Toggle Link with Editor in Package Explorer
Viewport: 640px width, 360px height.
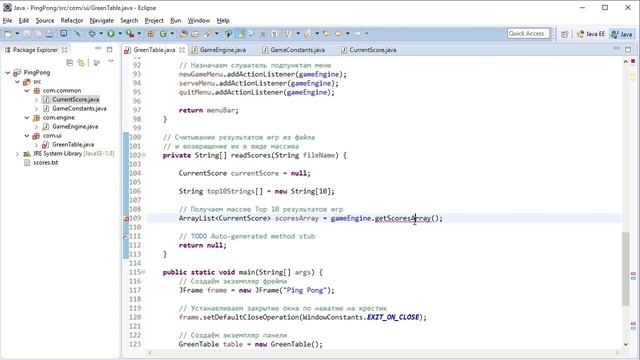point(81,62)
